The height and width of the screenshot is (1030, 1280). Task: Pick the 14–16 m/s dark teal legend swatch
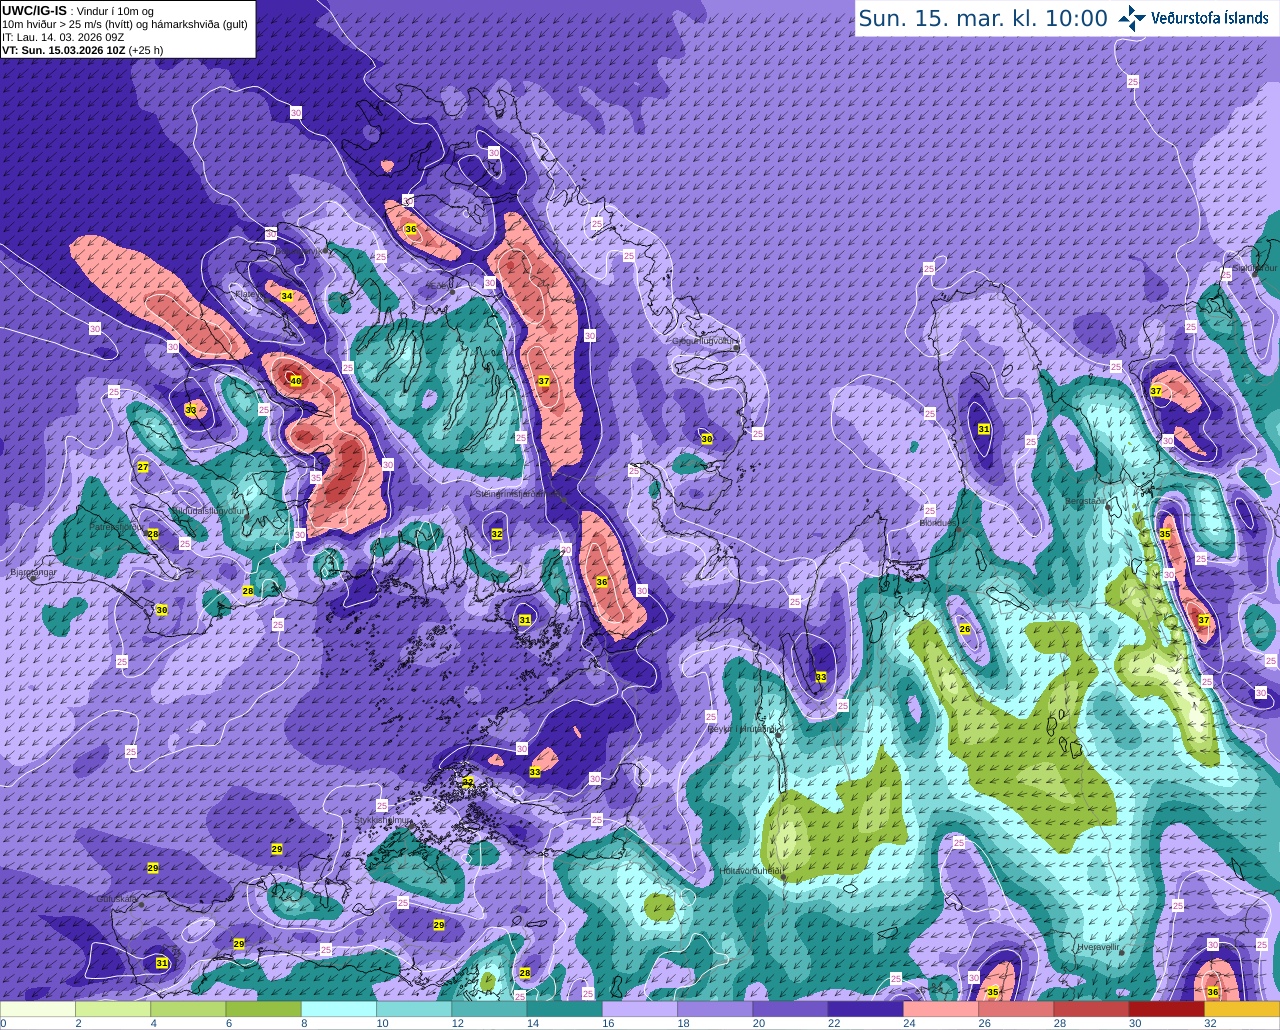point(565,1009)
